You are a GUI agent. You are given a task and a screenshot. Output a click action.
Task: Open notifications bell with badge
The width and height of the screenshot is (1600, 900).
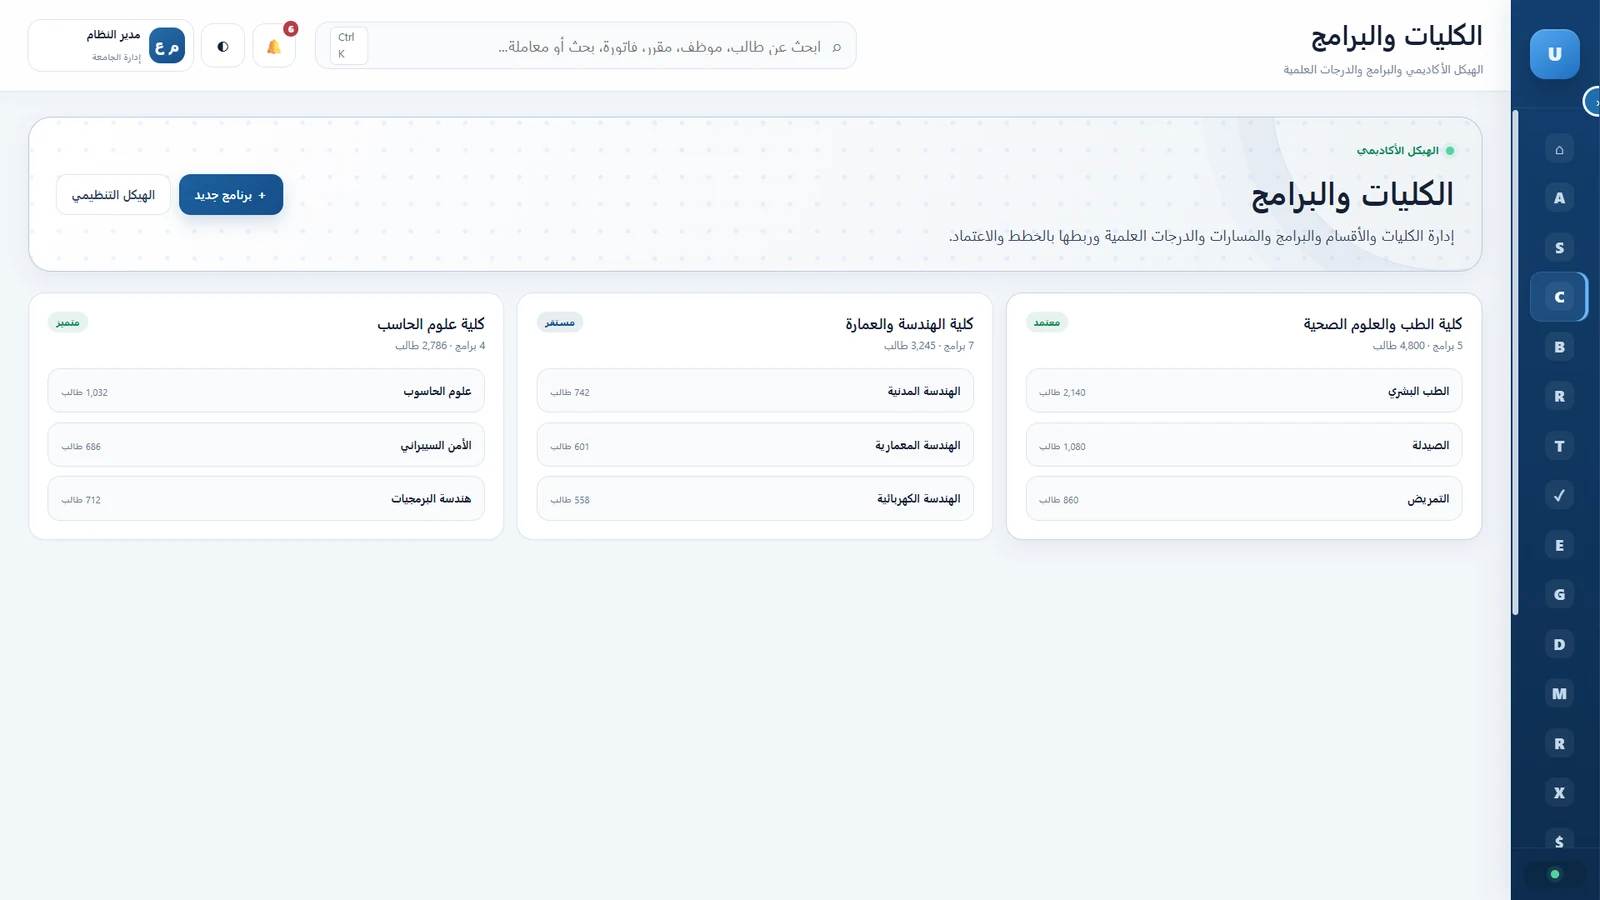click(x=274, y=46)
